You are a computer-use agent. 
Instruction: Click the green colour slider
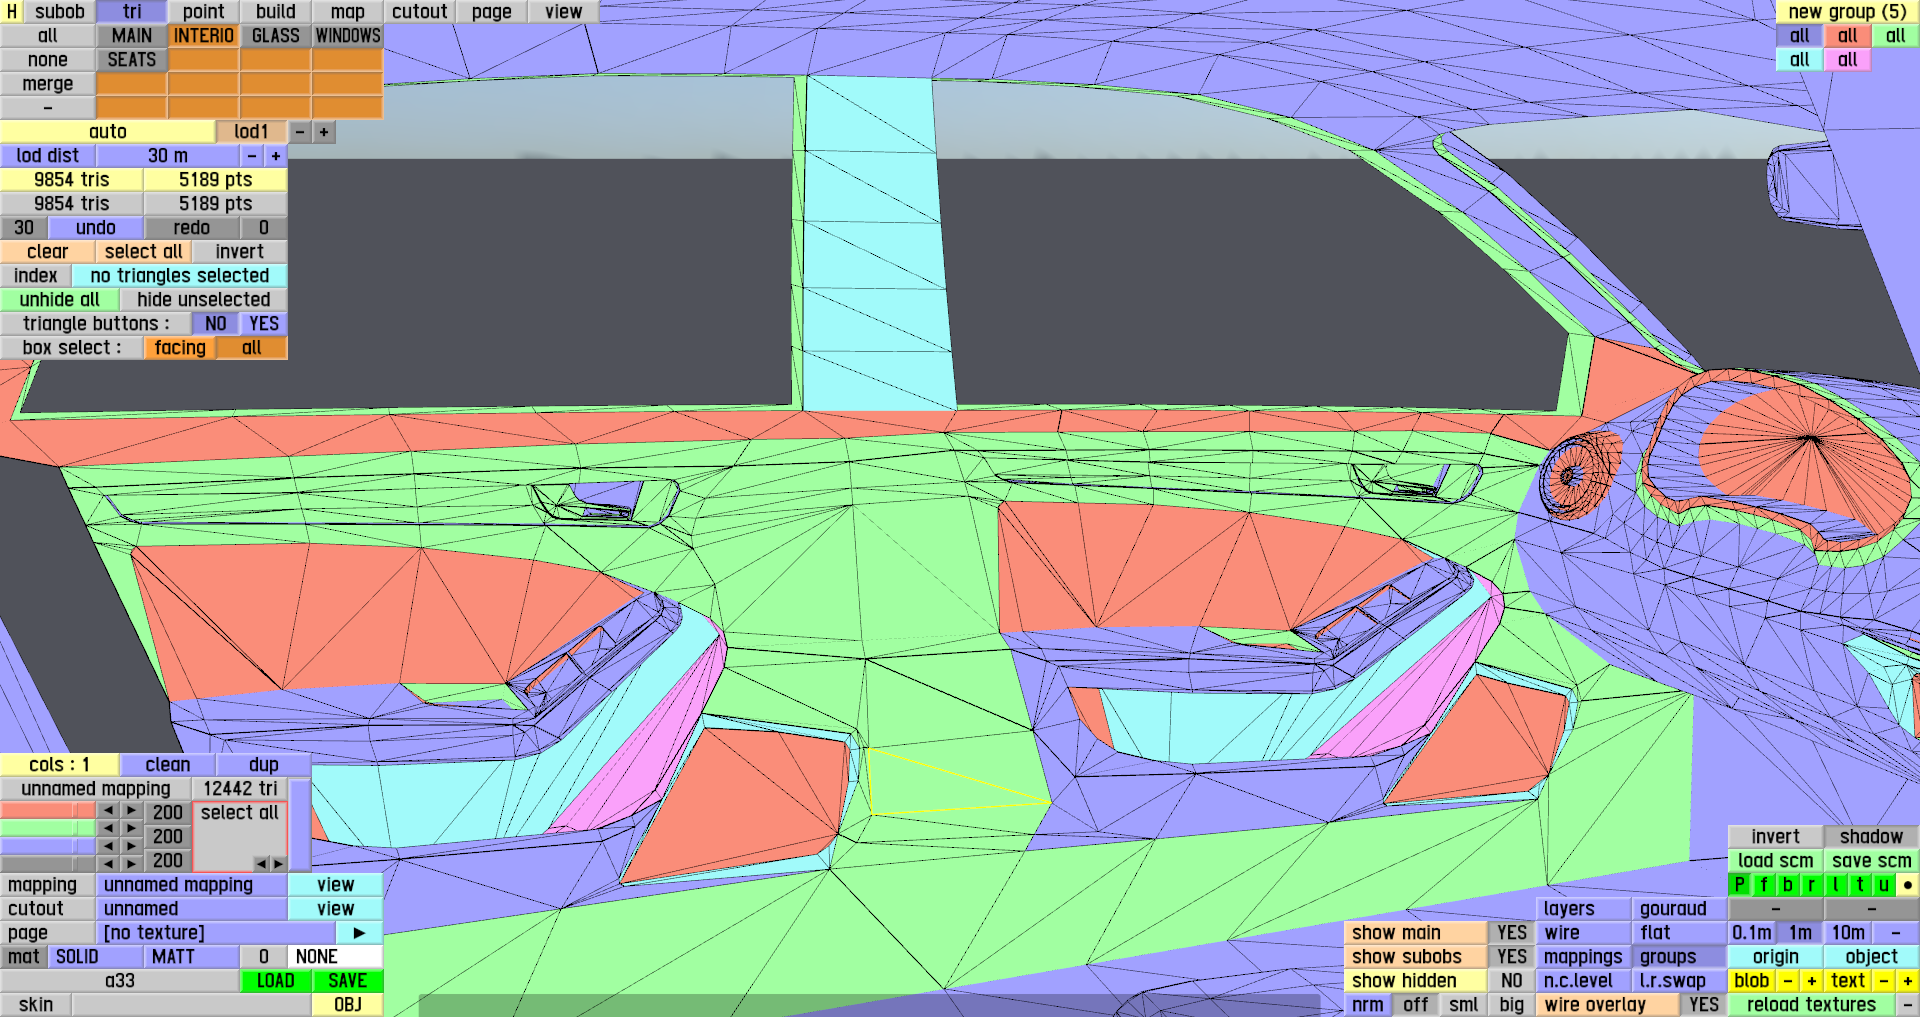click(x=48, y=829)
